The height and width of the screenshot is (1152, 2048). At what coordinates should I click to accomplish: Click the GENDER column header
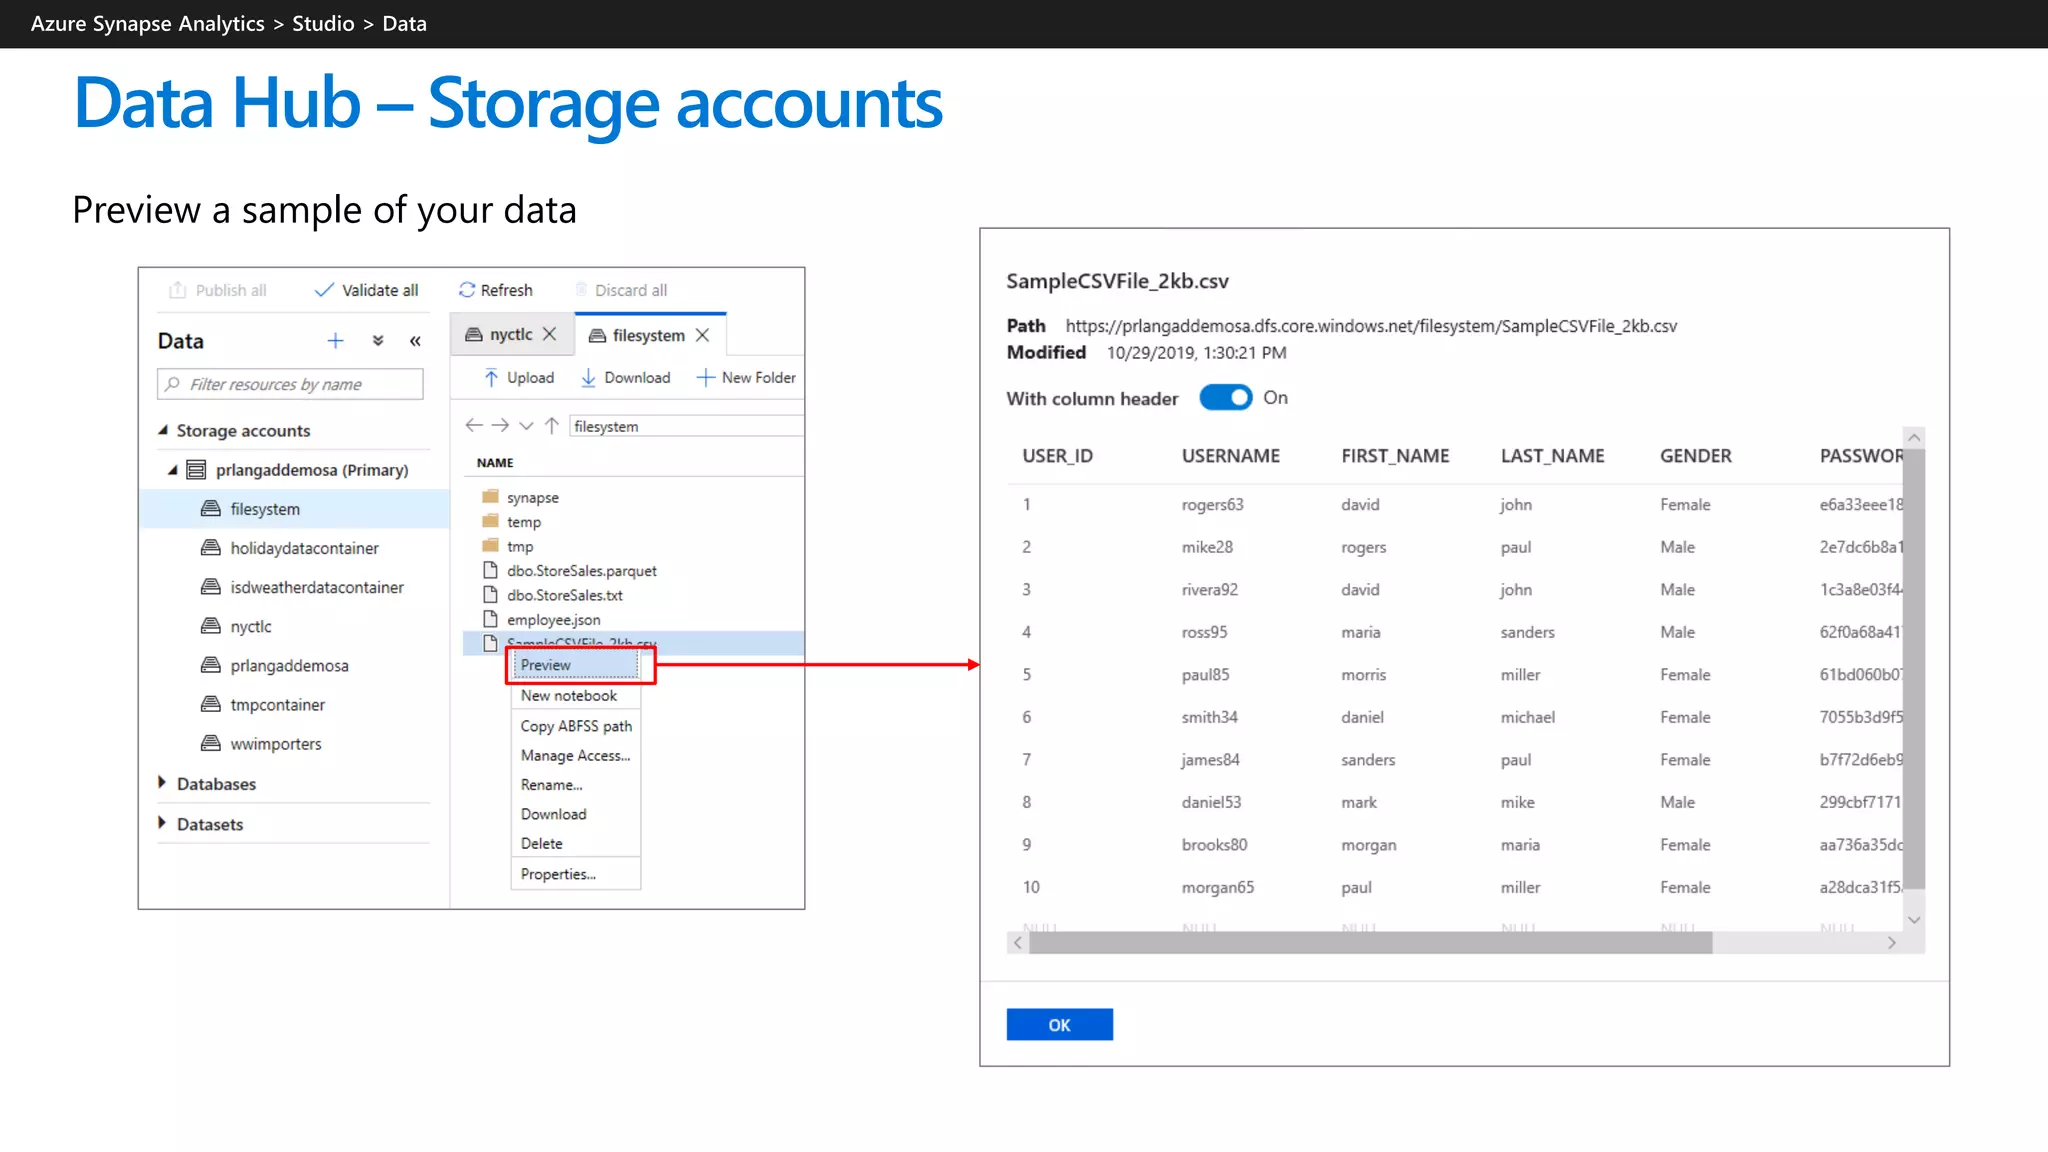point(1695,456)
